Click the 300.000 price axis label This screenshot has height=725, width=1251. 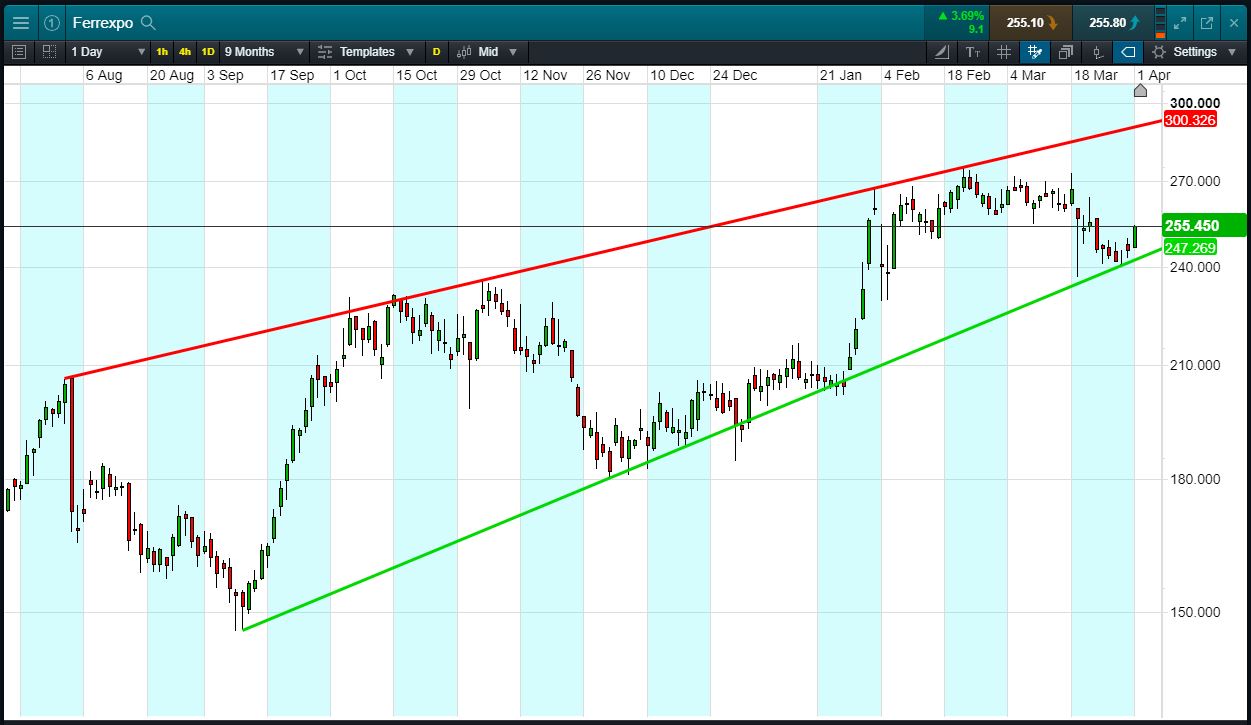pos(1195,103)
